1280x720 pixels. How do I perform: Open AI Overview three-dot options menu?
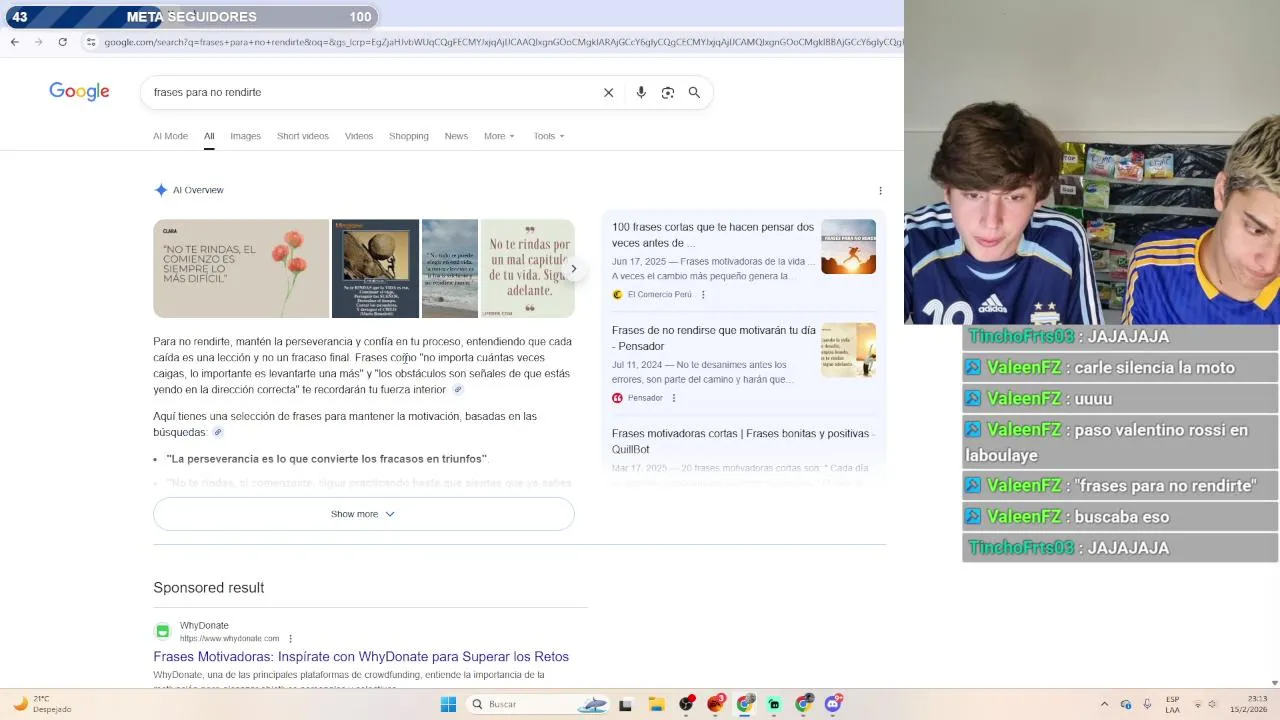tap(880, 190)
